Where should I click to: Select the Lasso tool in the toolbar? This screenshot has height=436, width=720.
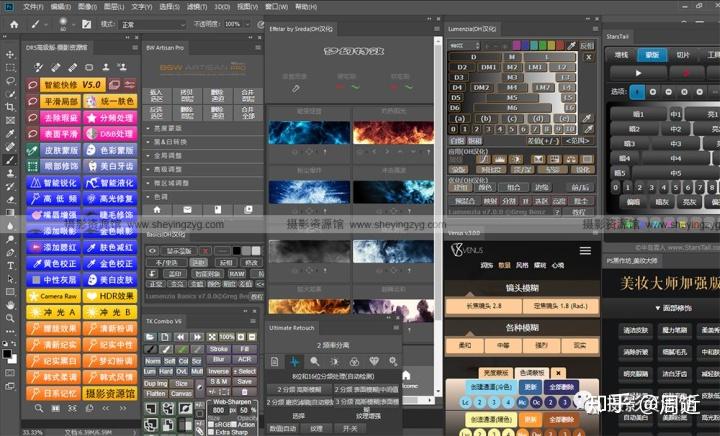[x=10, y=81]
